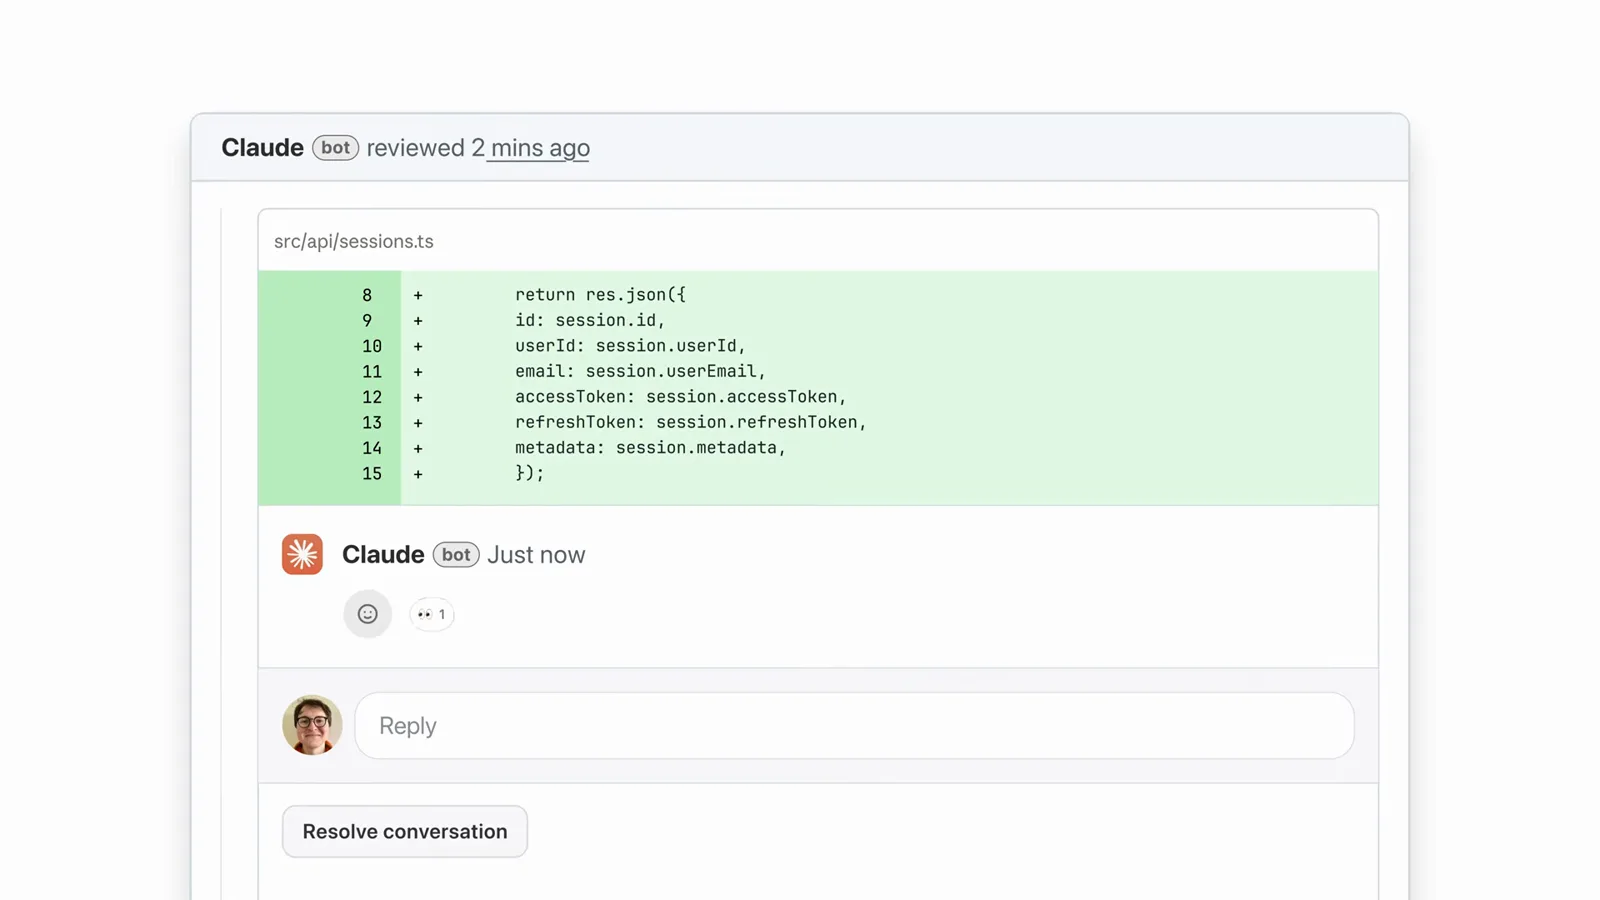This screenshot has height=900, width=1600.
Task: Click the user profile photo beside Reply
Action: [312, 725]
